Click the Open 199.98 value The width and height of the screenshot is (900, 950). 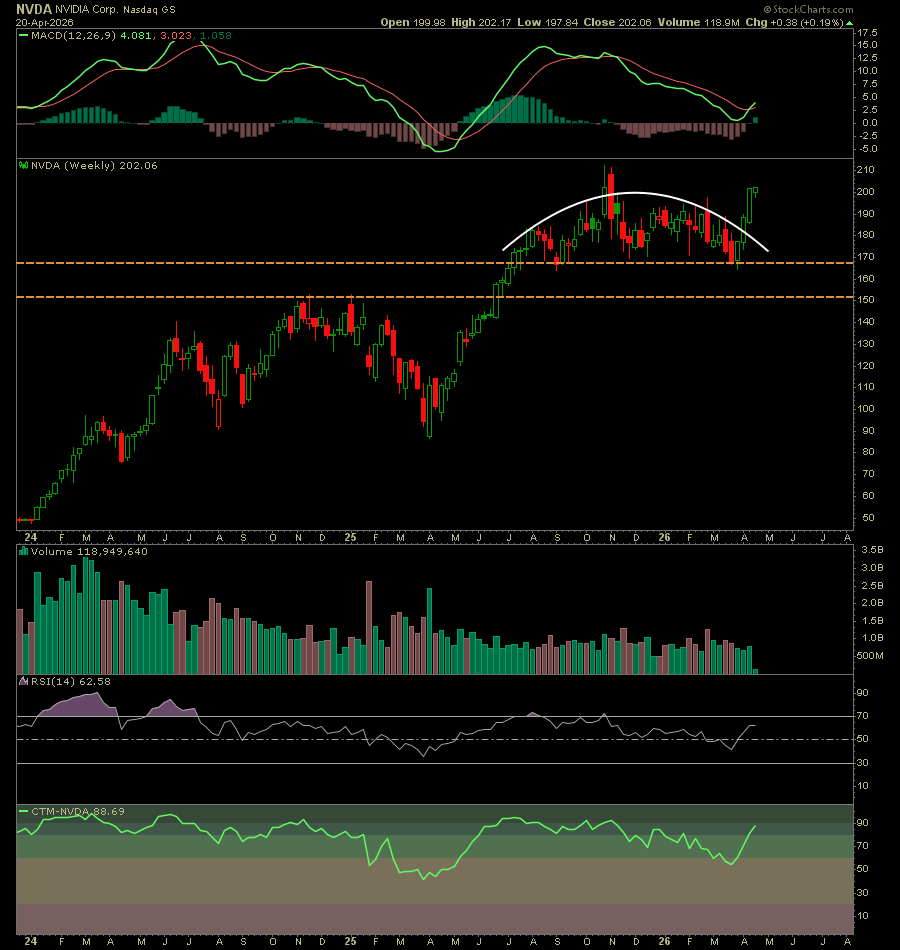413,22
